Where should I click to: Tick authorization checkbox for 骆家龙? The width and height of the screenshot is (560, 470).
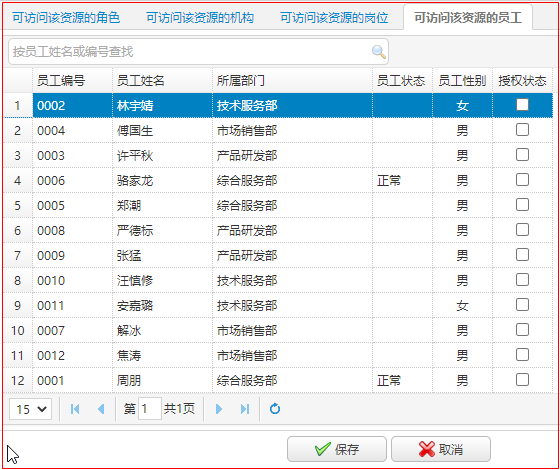(522, 180)
